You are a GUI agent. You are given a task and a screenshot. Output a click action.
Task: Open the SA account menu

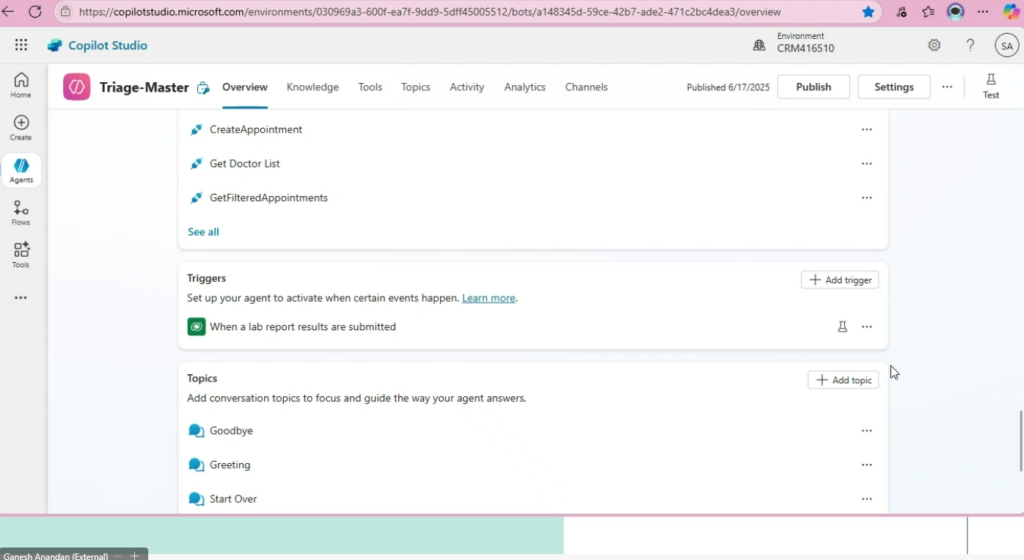[1006, 46]
